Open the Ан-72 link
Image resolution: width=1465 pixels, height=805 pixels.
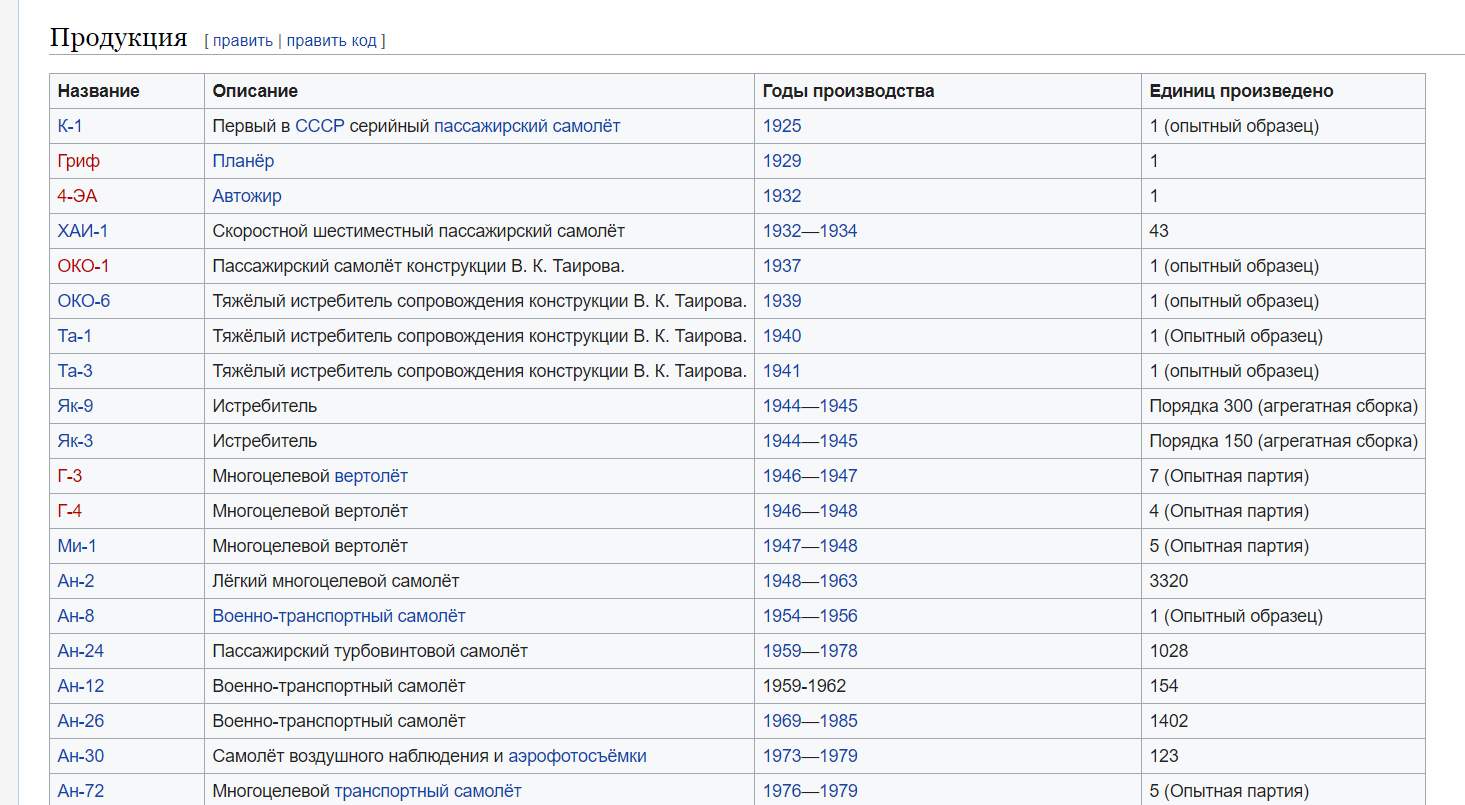pos(81,791)
